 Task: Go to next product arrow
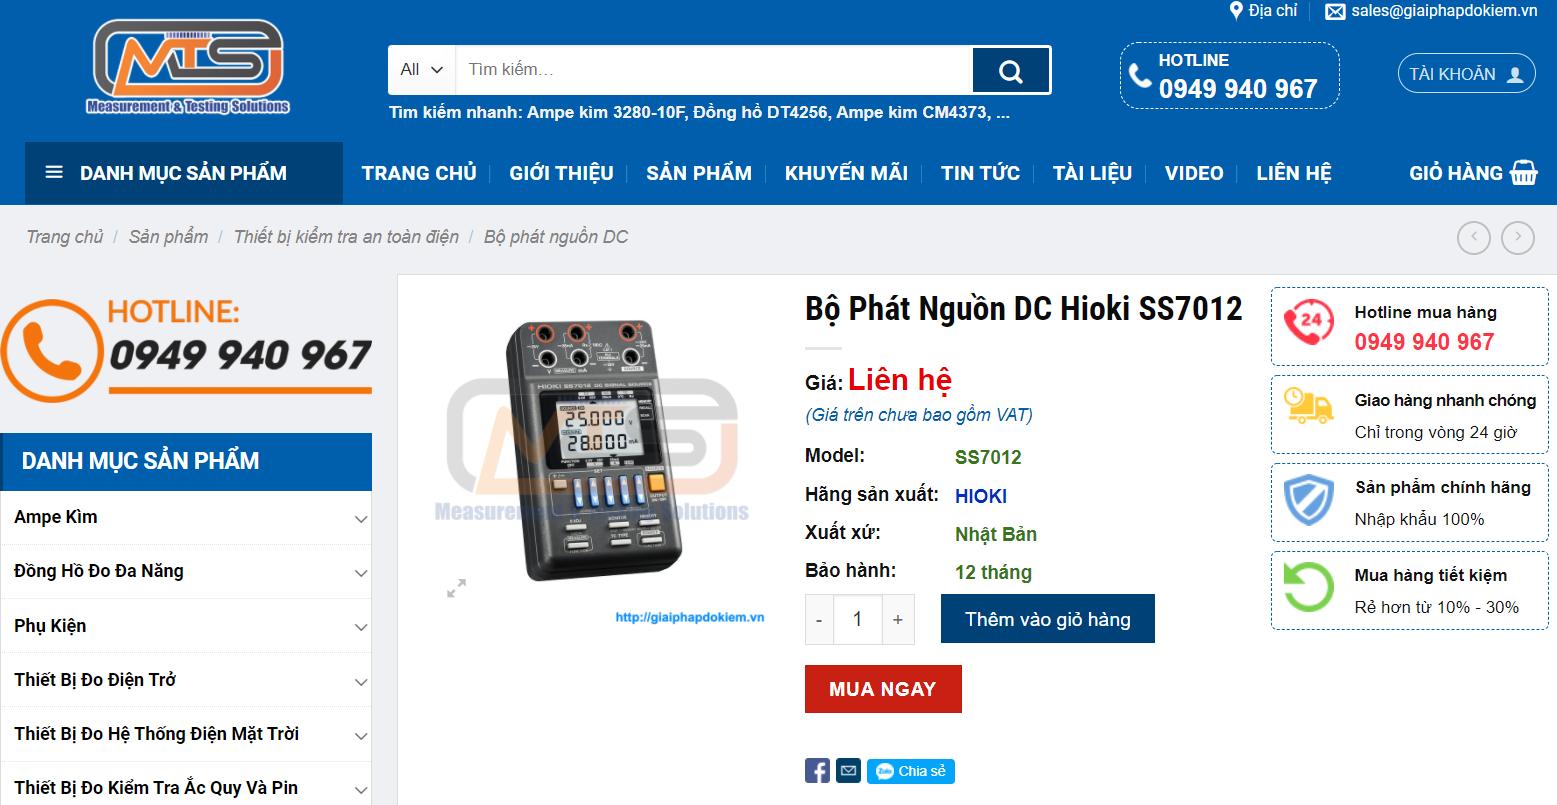point(1518,237)
